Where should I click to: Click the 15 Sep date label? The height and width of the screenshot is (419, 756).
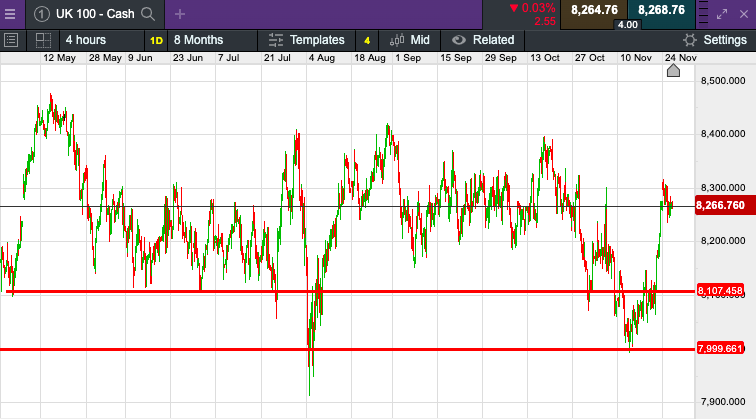coord(456,58)
